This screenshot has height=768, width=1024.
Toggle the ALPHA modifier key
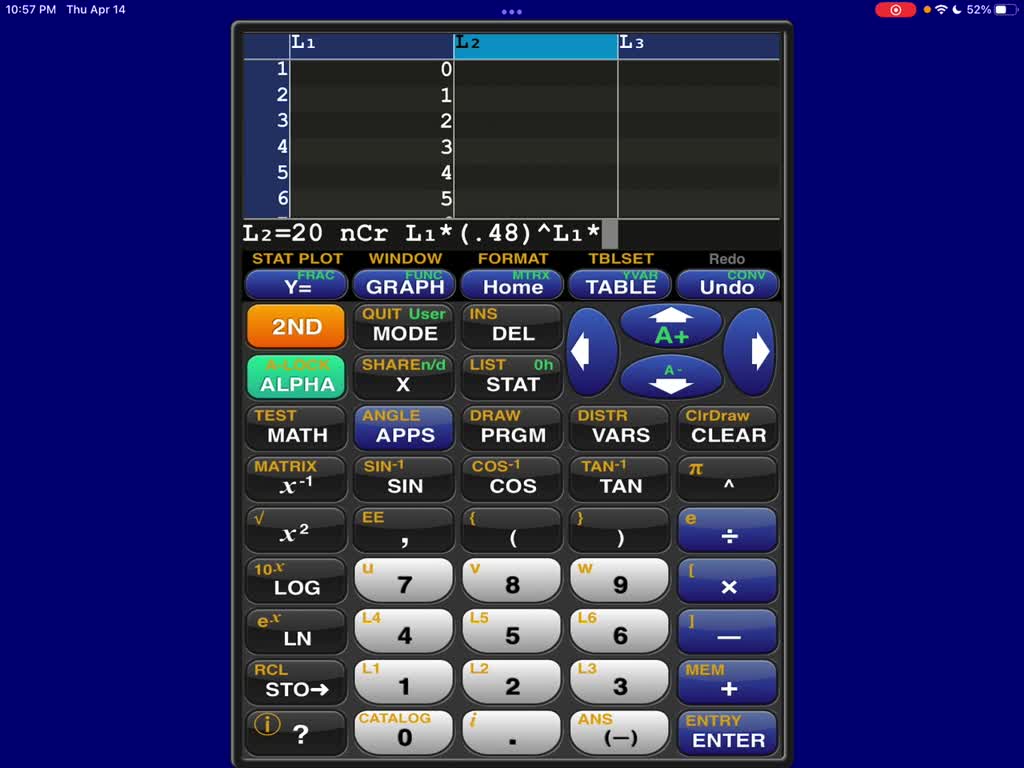coord(295,377)
